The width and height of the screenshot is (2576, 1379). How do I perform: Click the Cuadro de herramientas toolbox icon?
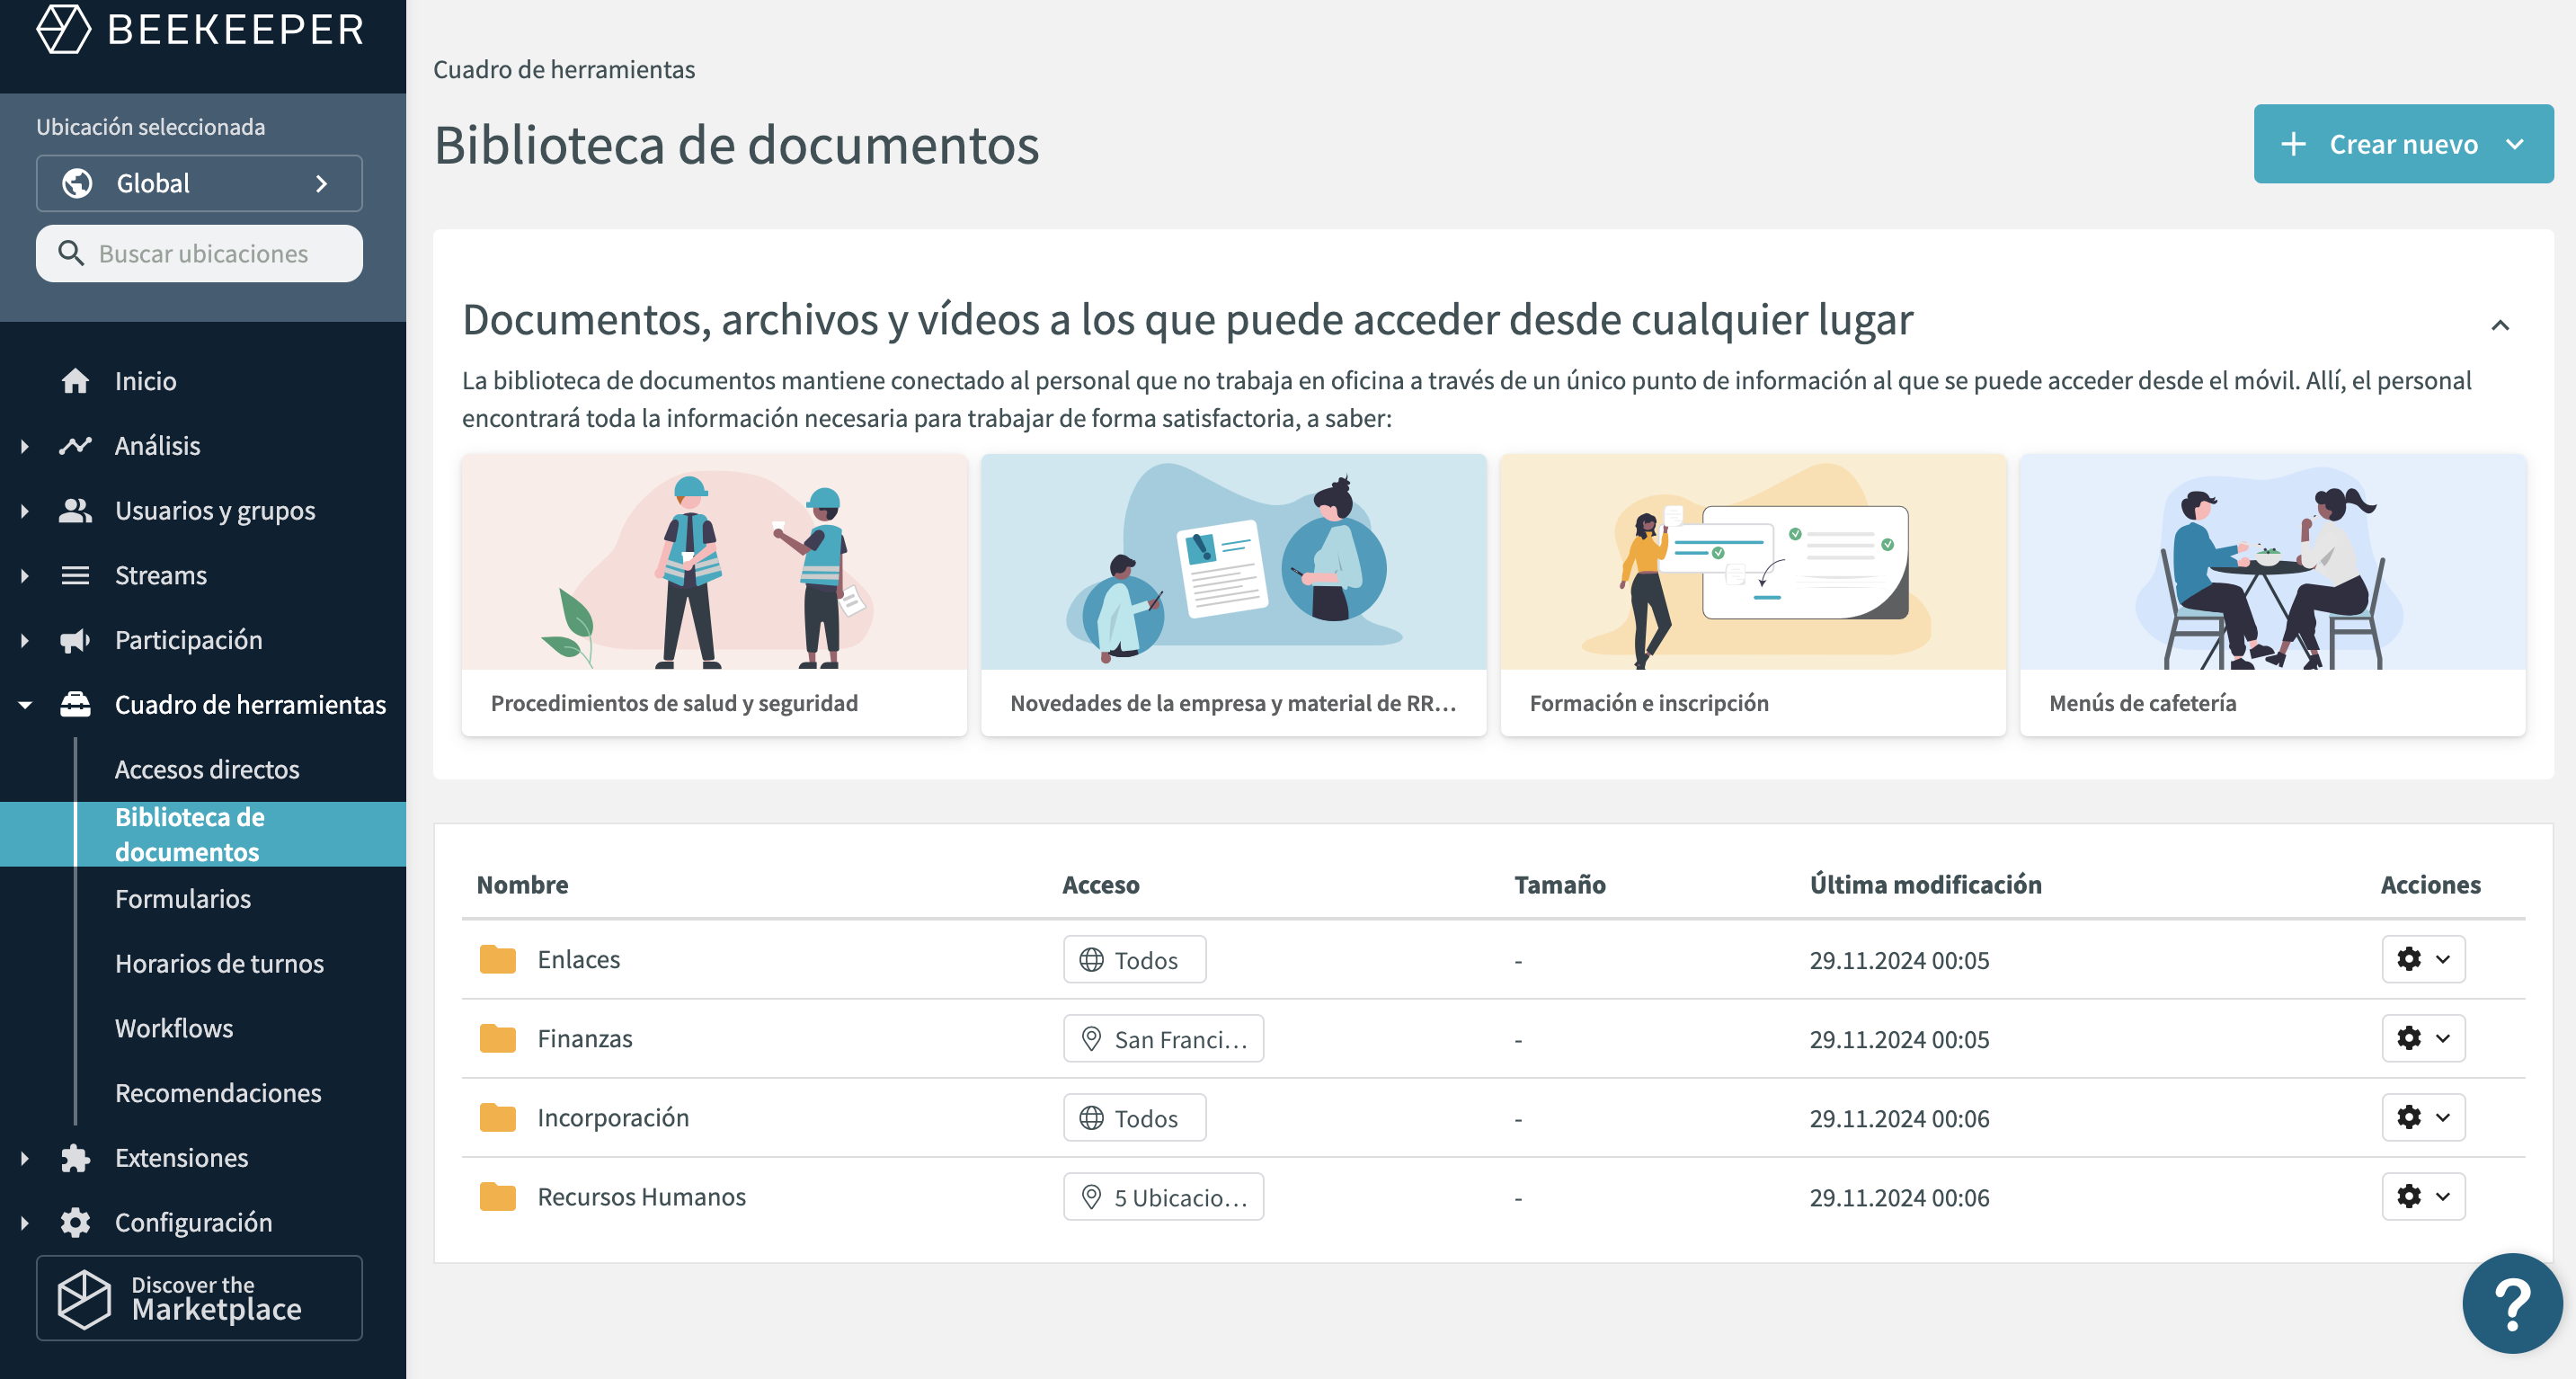coord(75,705)
